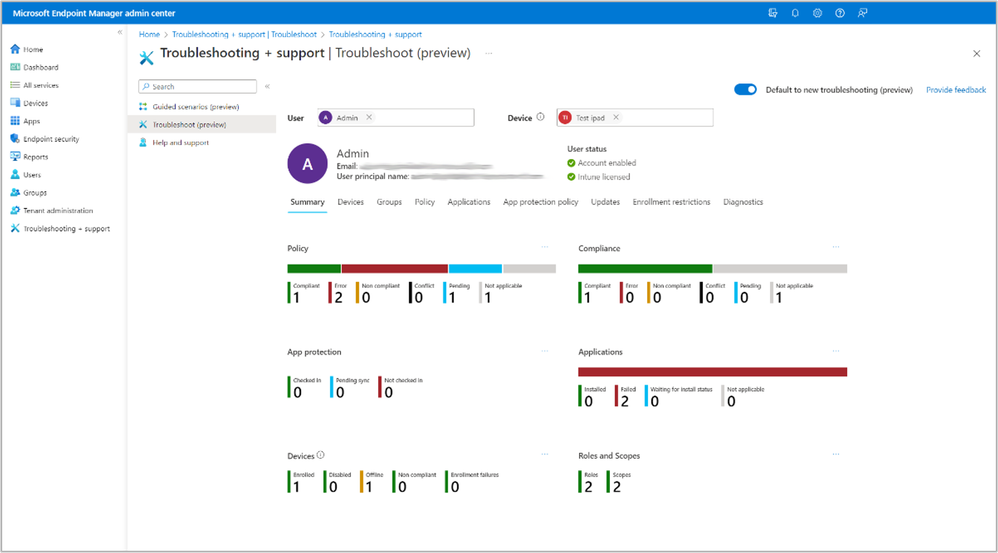Viewport: 998px width, 553px height.
Task: Switch to App protection policy tab
Action: pos(540,202)
